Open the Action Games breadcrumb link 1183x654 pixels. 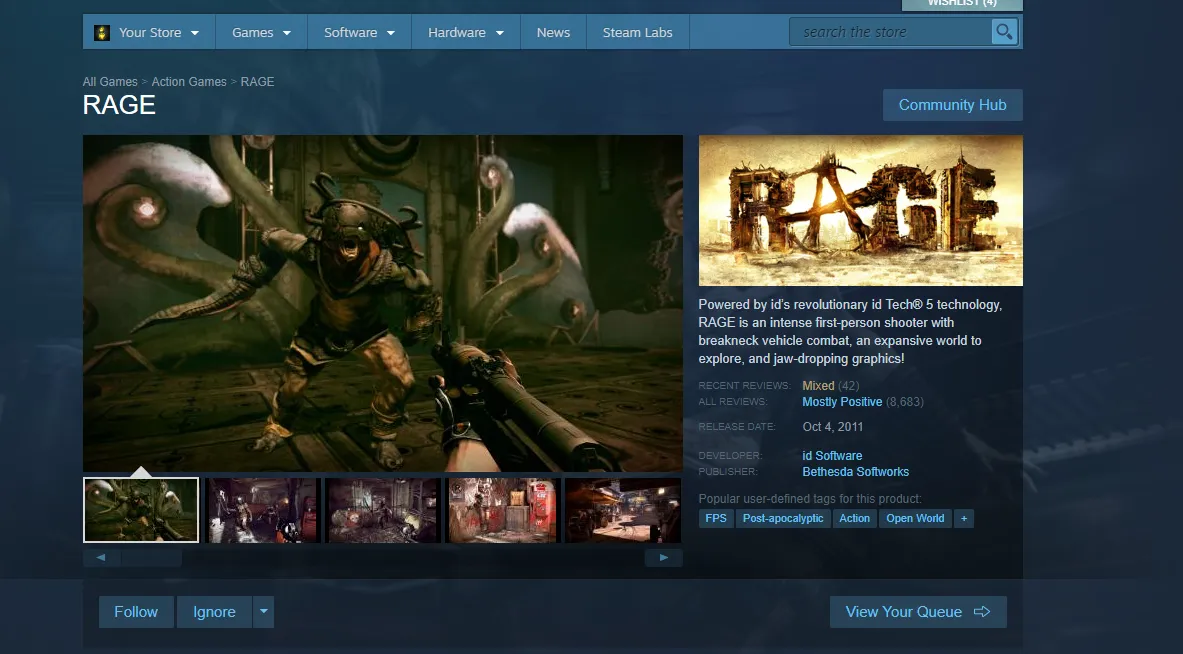coord(189,81)
